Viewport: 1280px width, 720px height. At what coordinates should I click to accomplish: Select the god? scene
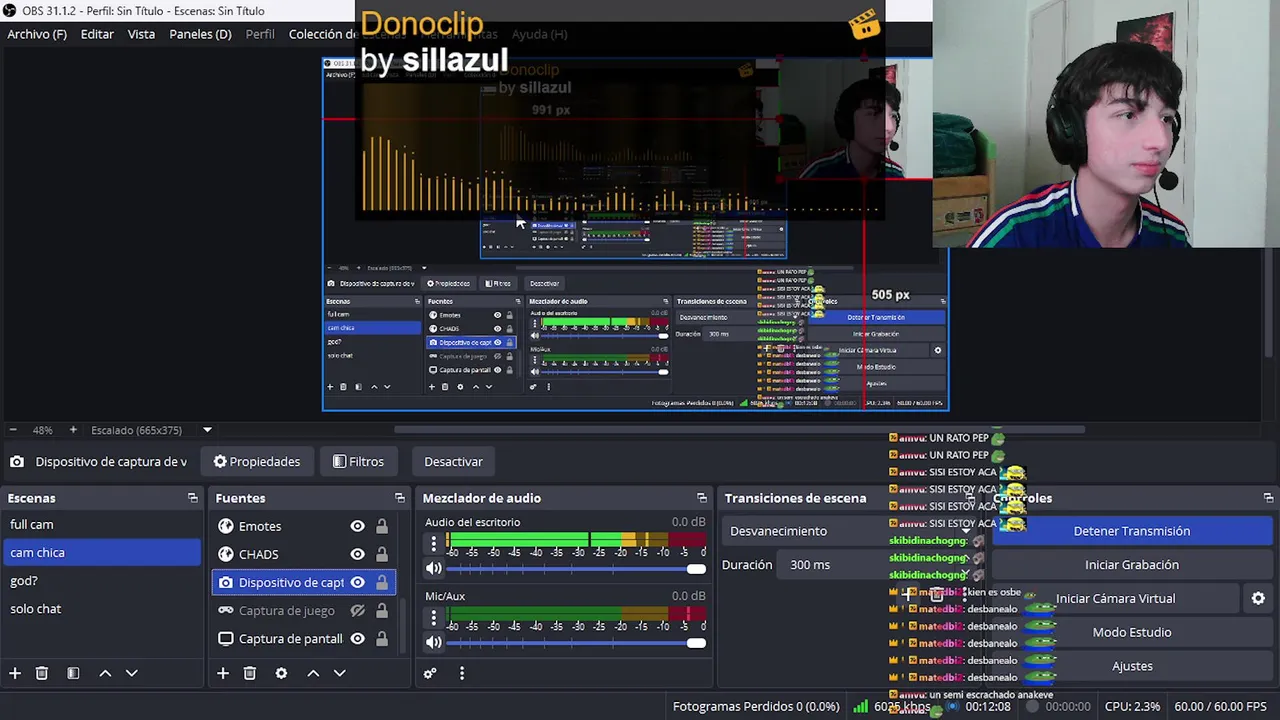pos(102,580)
